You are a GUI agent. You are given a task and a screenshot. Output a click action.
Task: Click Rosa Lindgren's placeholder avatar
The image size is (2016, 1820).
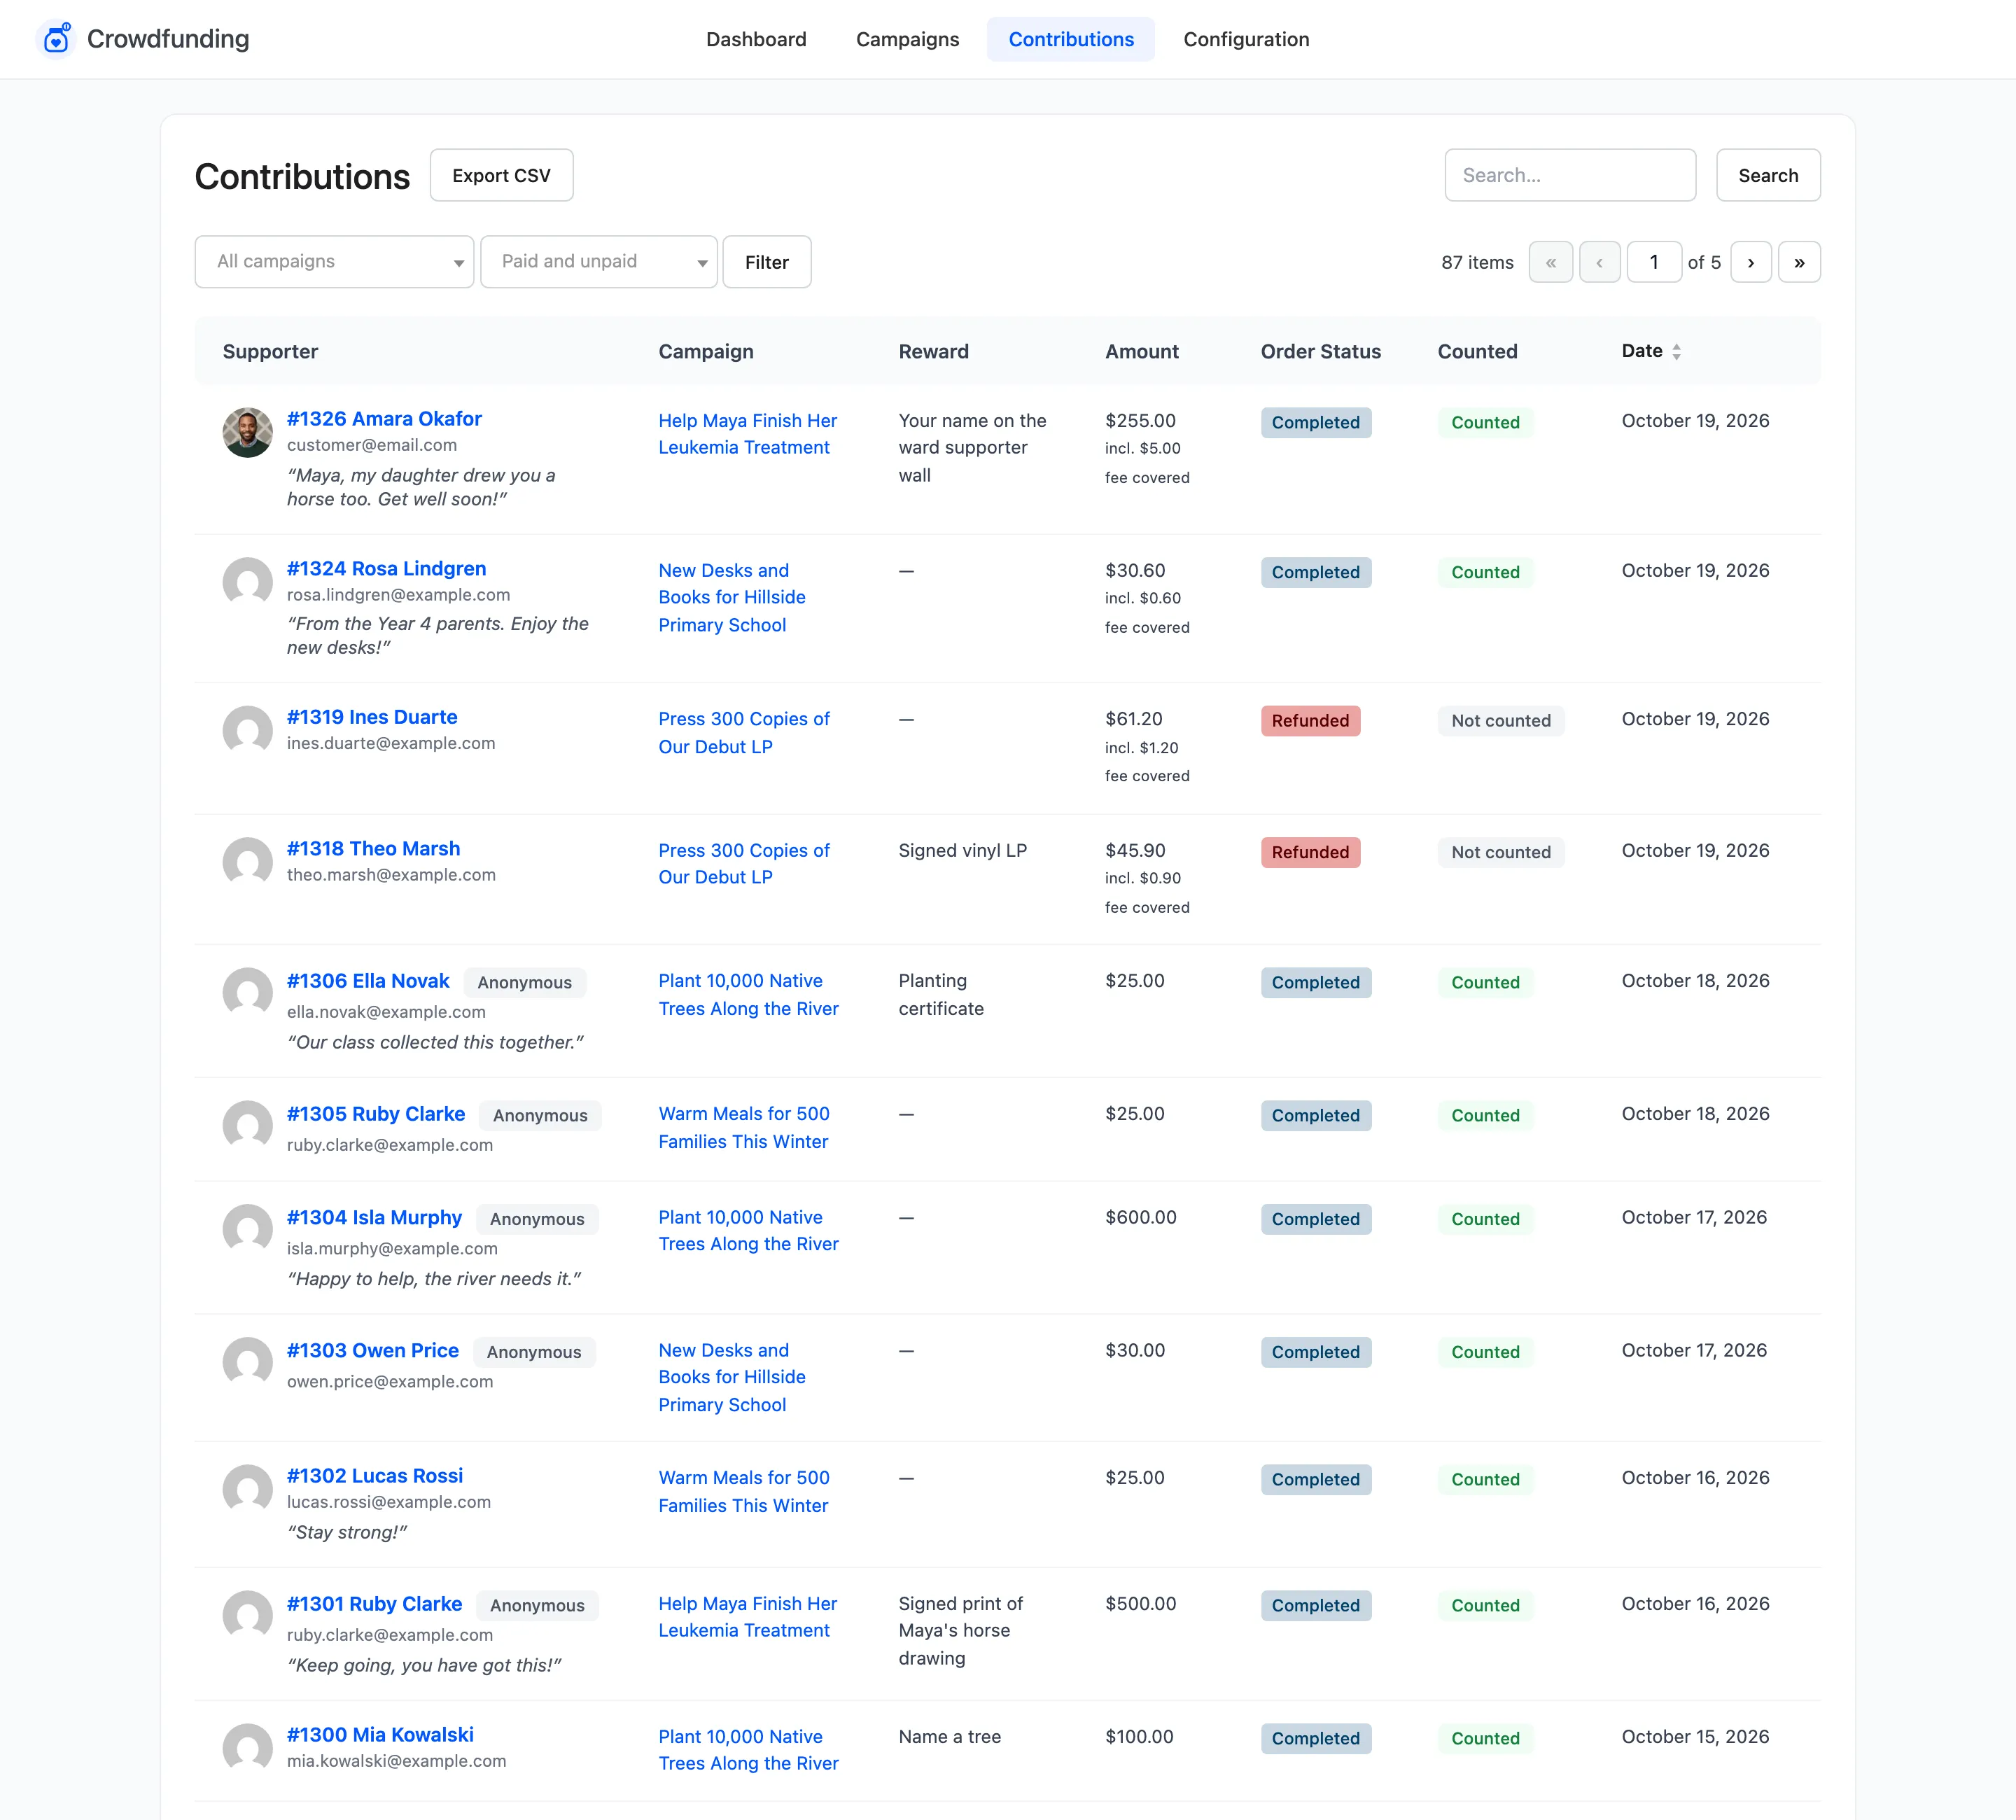[247, 582]
